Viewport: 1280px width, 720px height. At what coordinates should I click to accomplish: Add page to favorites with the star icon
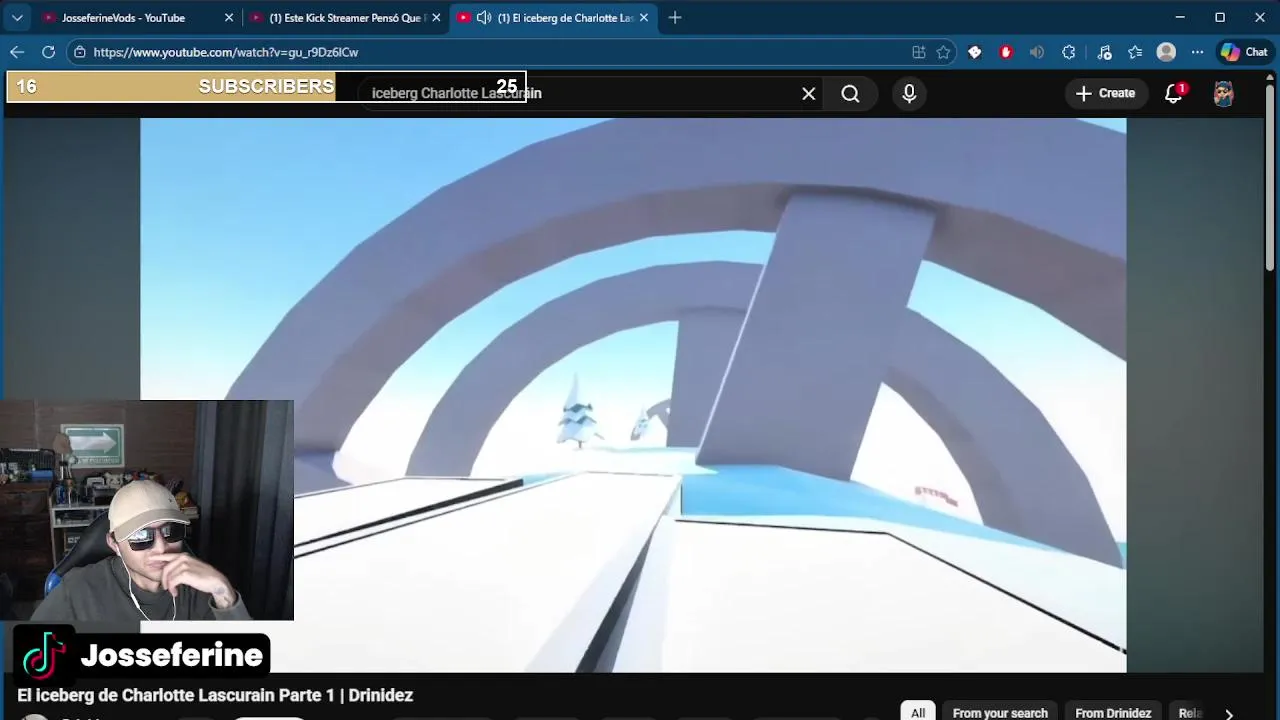coord(943,52)
